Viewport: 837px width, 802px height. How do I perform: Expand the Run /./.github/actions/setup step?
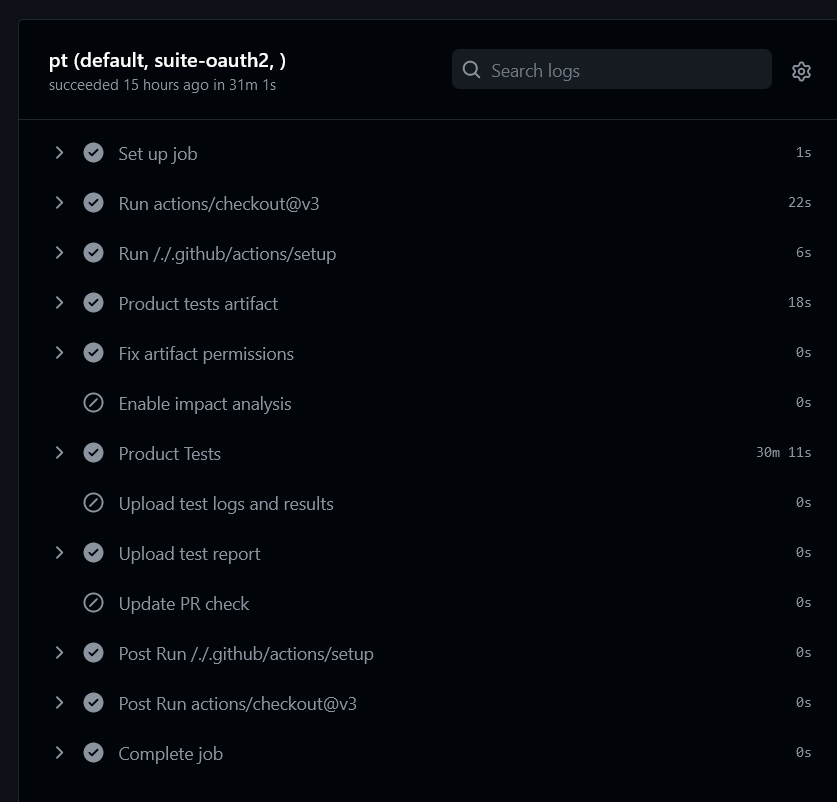[59, 253]
